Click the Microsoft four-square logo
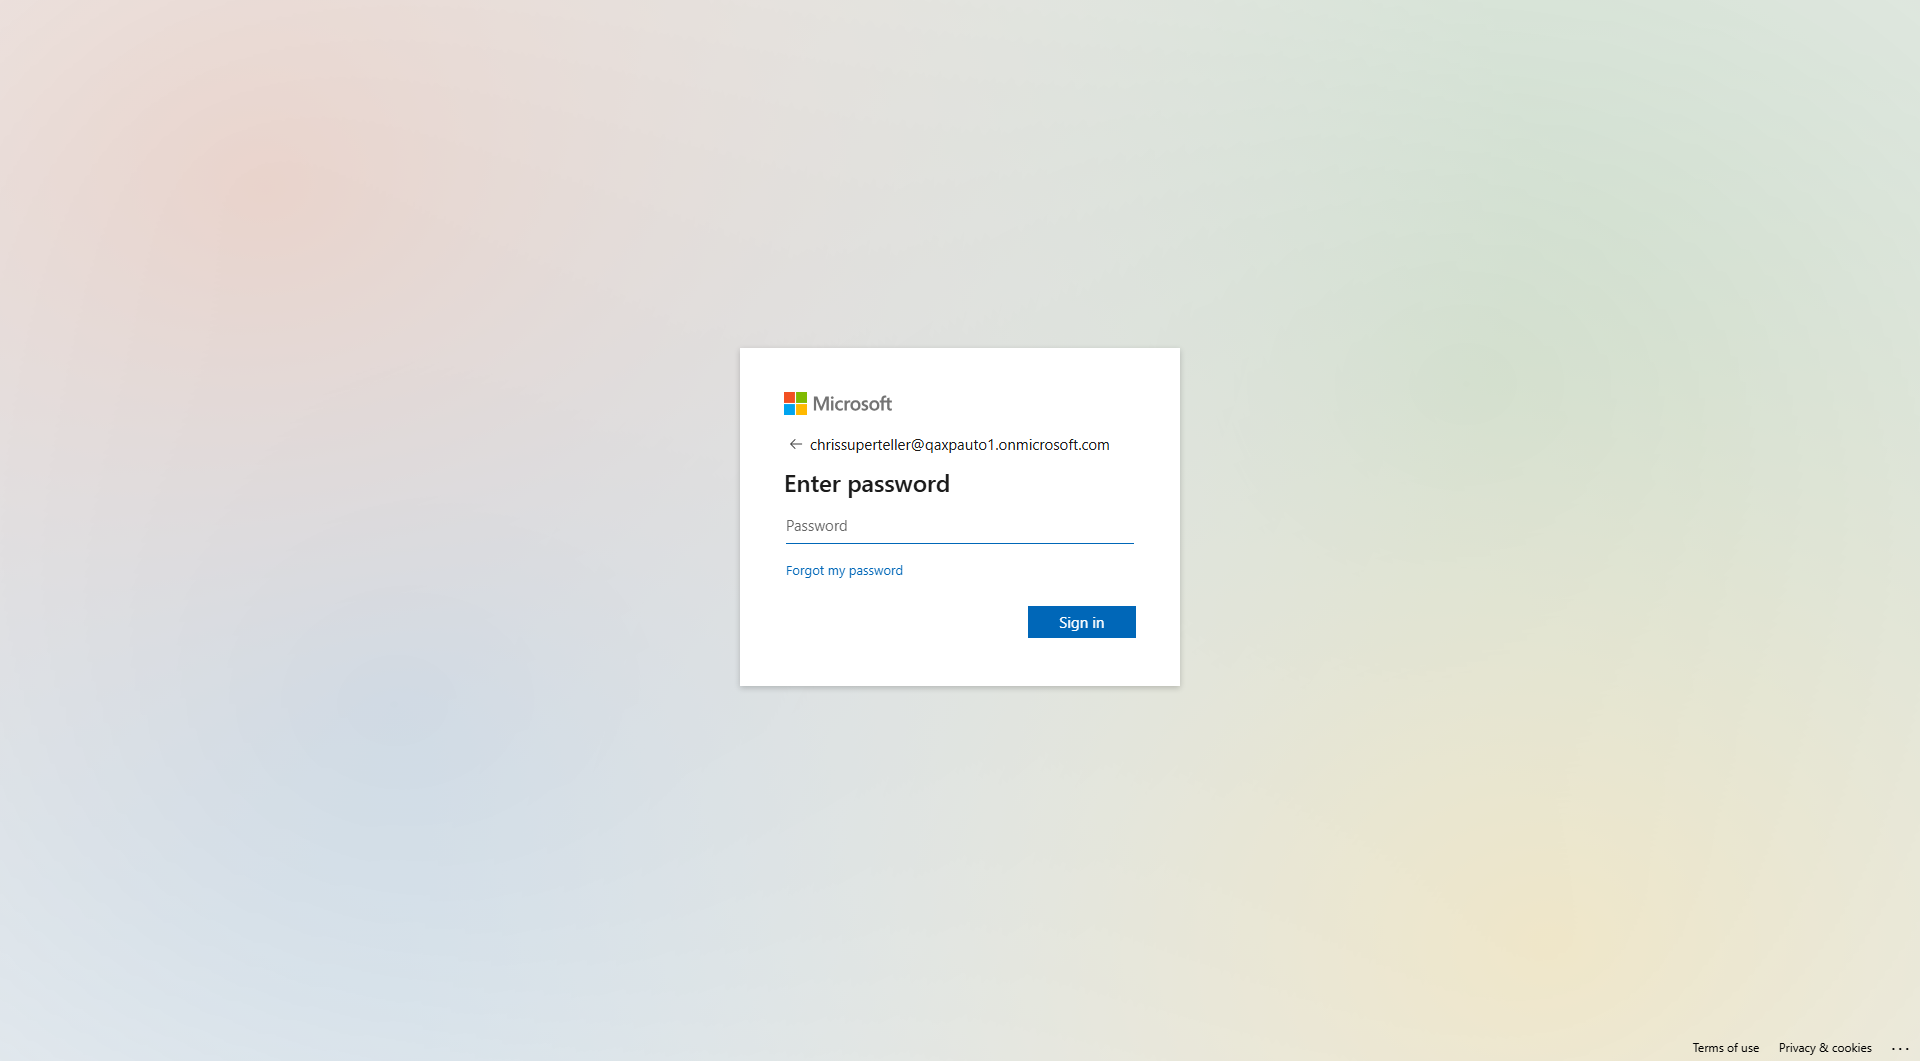The width and height of the screenshot is (1920, 1061). tap(795, 404)
